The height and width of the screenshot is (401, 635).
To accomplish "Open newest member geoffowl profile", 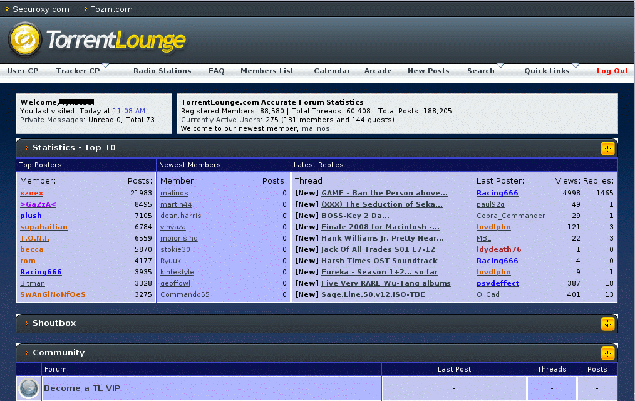I will click(x=175, y=284).
